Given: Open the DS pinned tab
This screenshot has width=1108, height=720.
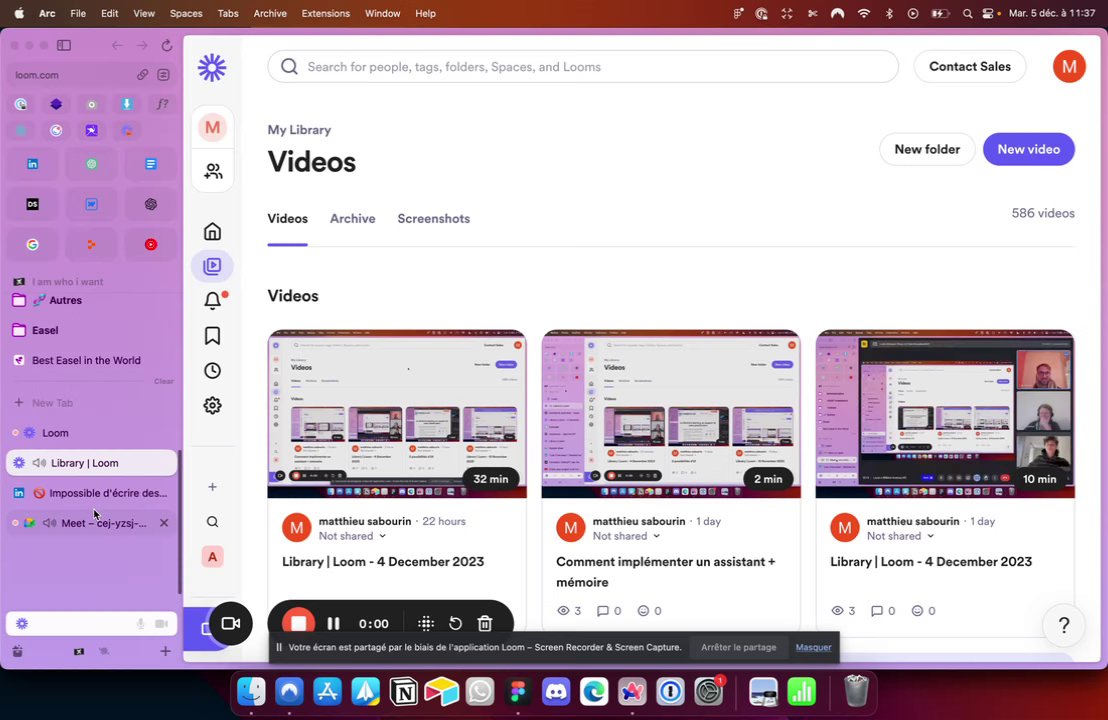Looking at the screenshot, I should click(33, 204).
